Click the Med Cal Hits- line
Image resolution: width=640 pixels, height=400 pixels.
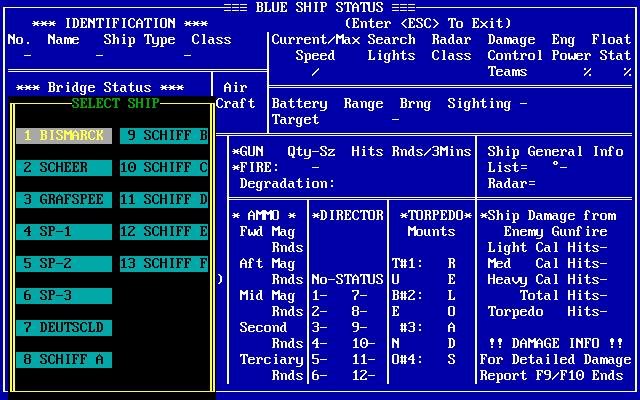pyautogui.click(x=547, y=264)
